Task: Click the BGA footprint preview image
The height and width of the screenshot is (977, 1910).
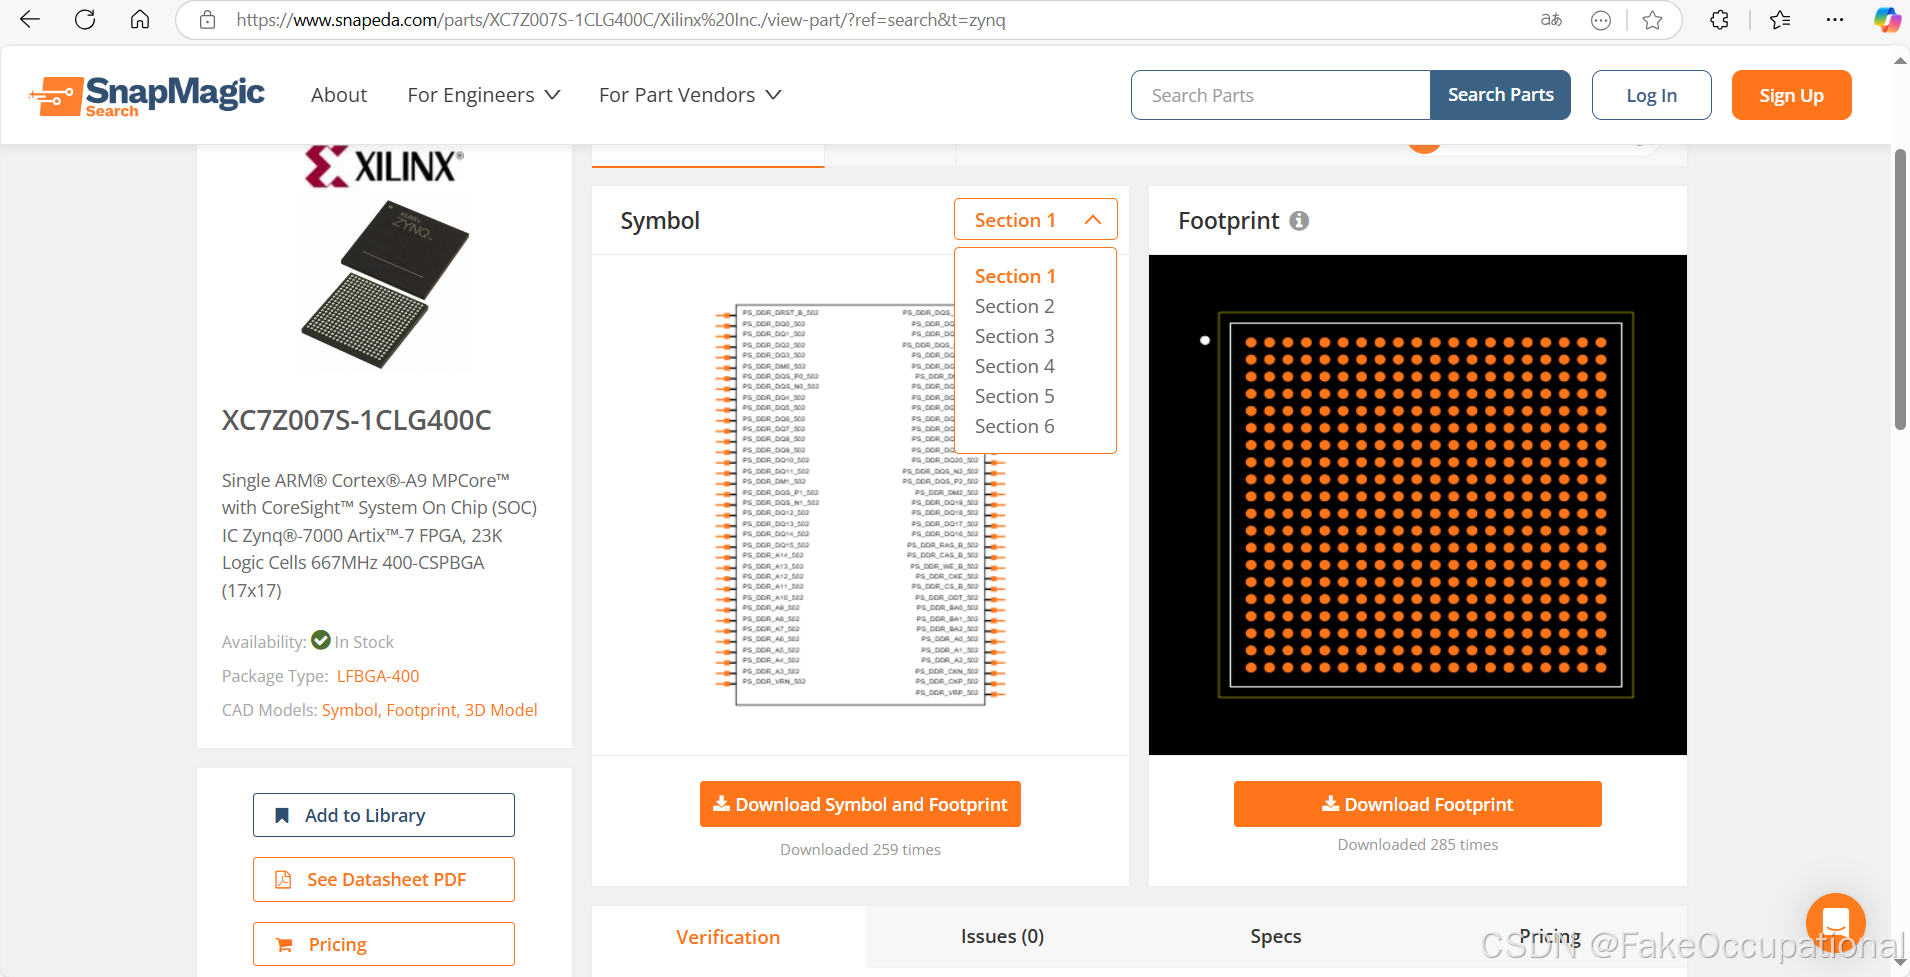Action: (1418, 505)
